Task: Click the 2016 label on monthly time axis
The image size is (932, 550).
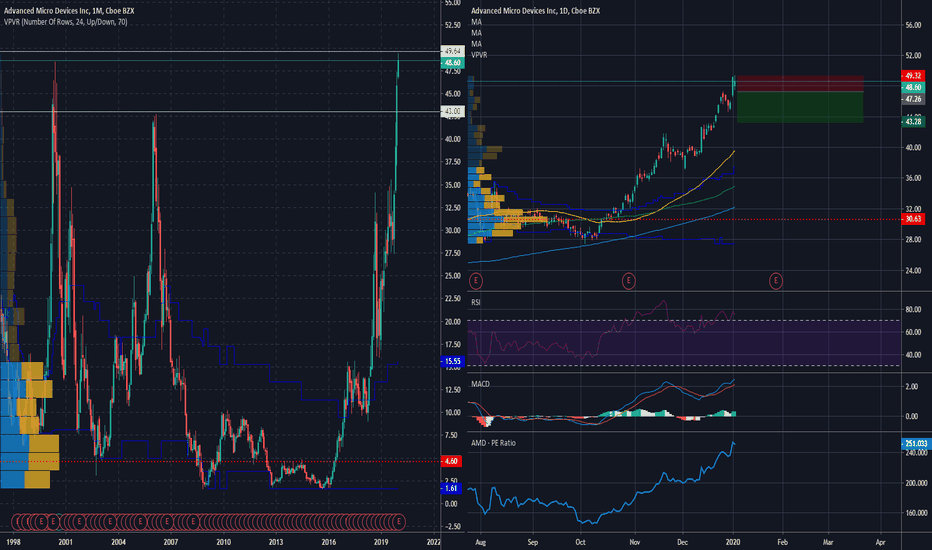Action: [329, 542]
